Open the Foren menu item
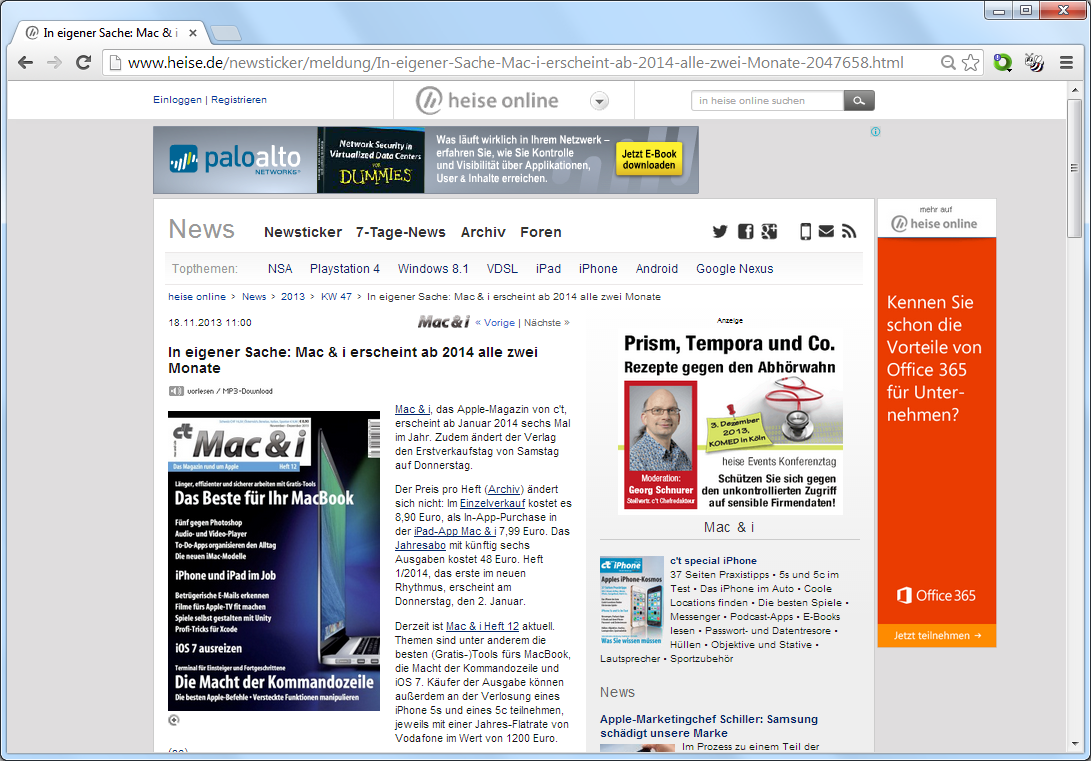This screenshot has height=761, width=1091. click(x=541, y=232)
